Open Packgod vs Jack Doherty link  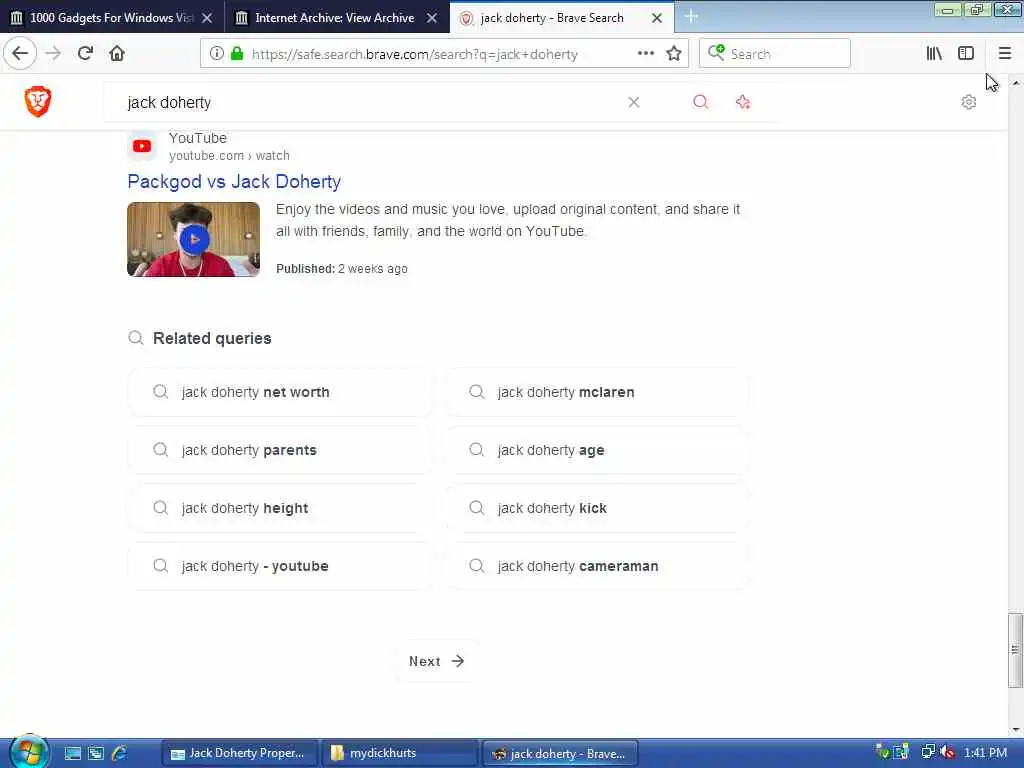click(234, 182)
